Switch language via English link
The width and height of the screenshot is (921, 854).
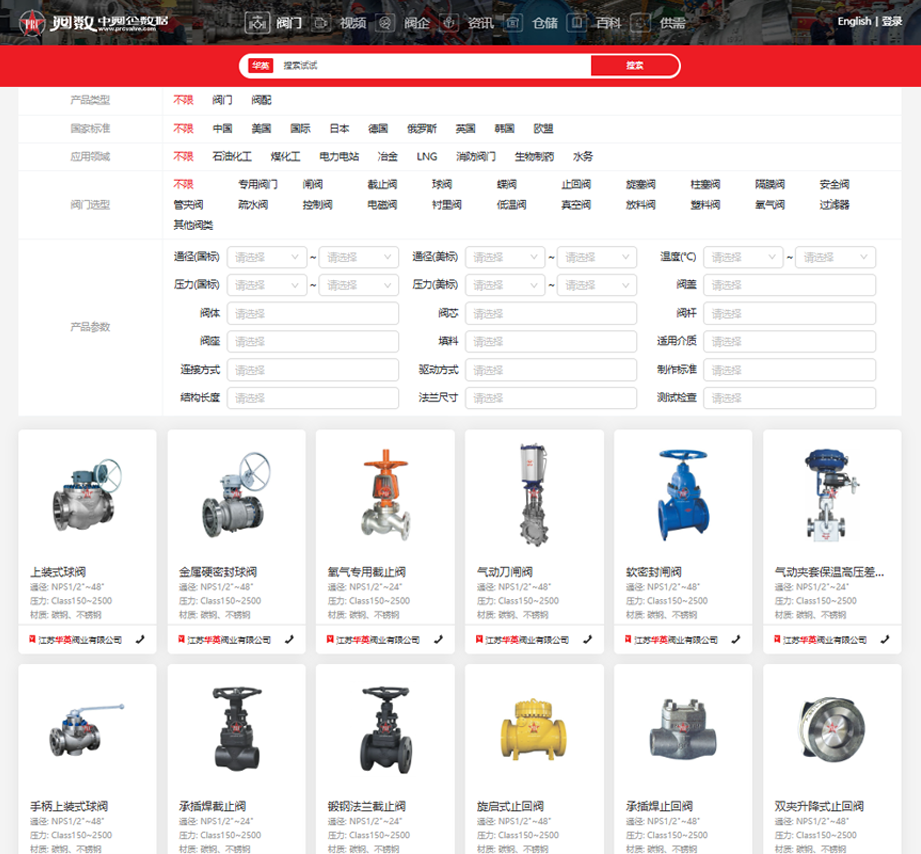[x=854, y=21]
